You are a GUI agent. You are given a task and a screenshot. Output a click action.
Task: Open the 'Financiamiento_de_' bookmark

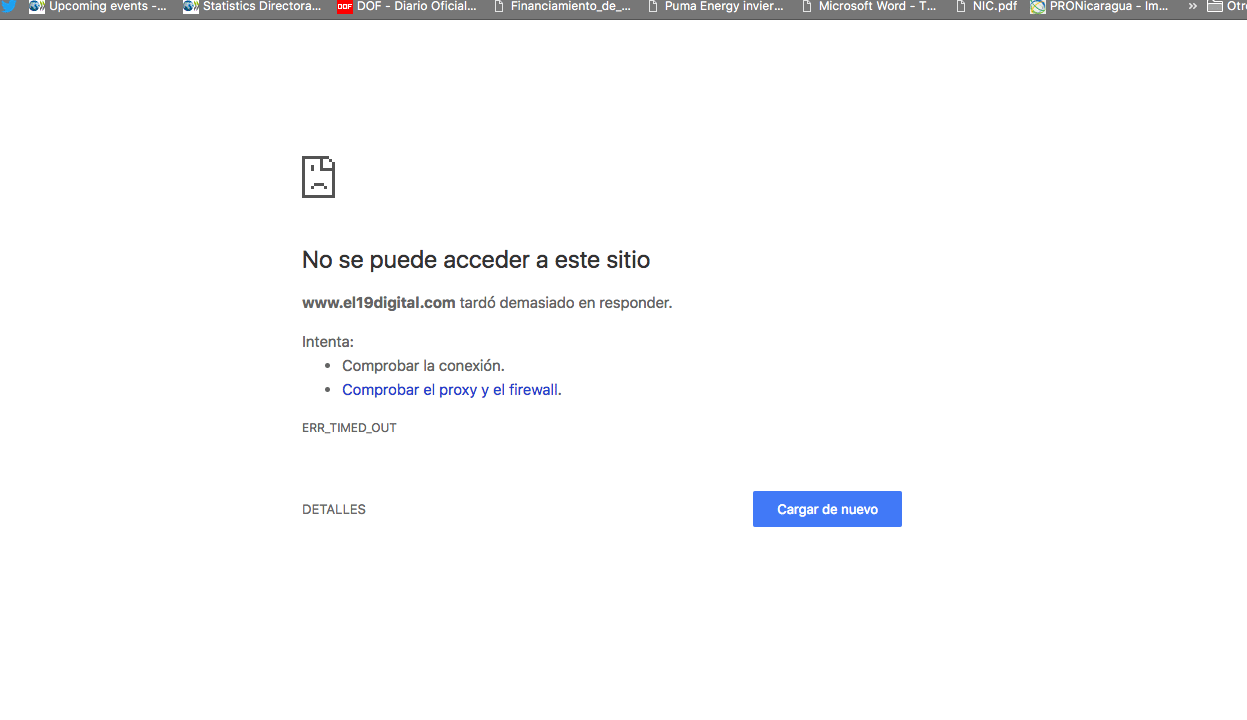tap(562, 6)
